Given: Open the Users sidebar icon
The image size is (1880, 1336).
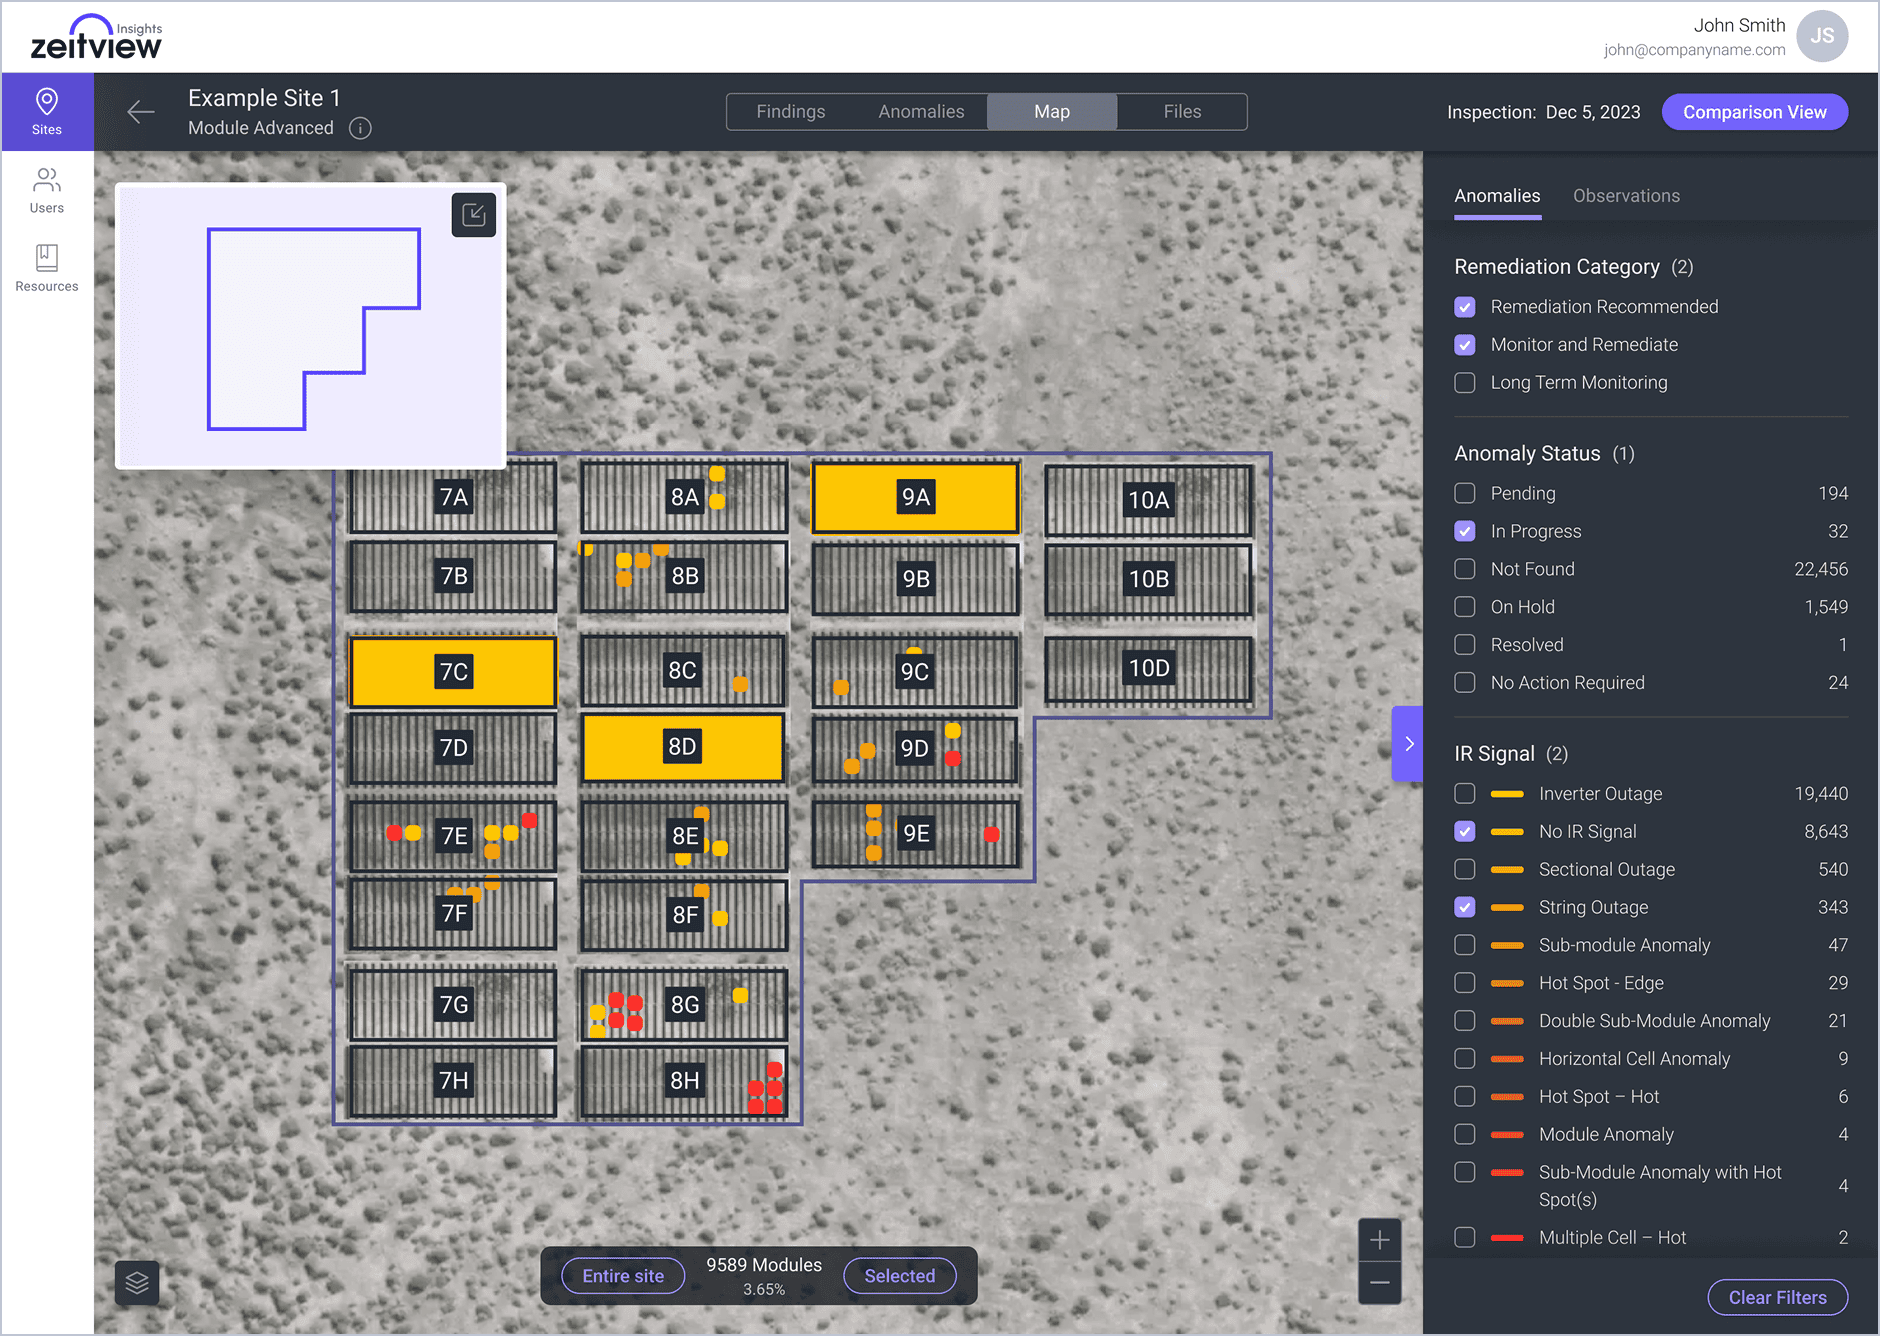Looking at the screenshot, I should pyautogui.click(x=47, y=191).
